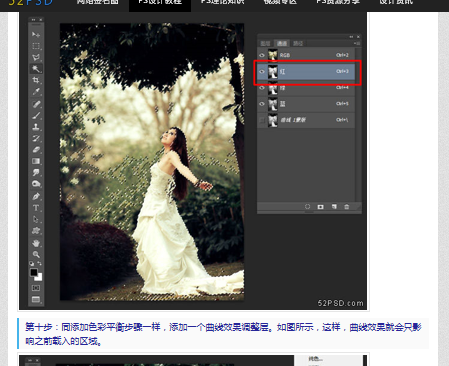Select the Move tool
The width and height of the screenshot is (449, 366).
36,34
